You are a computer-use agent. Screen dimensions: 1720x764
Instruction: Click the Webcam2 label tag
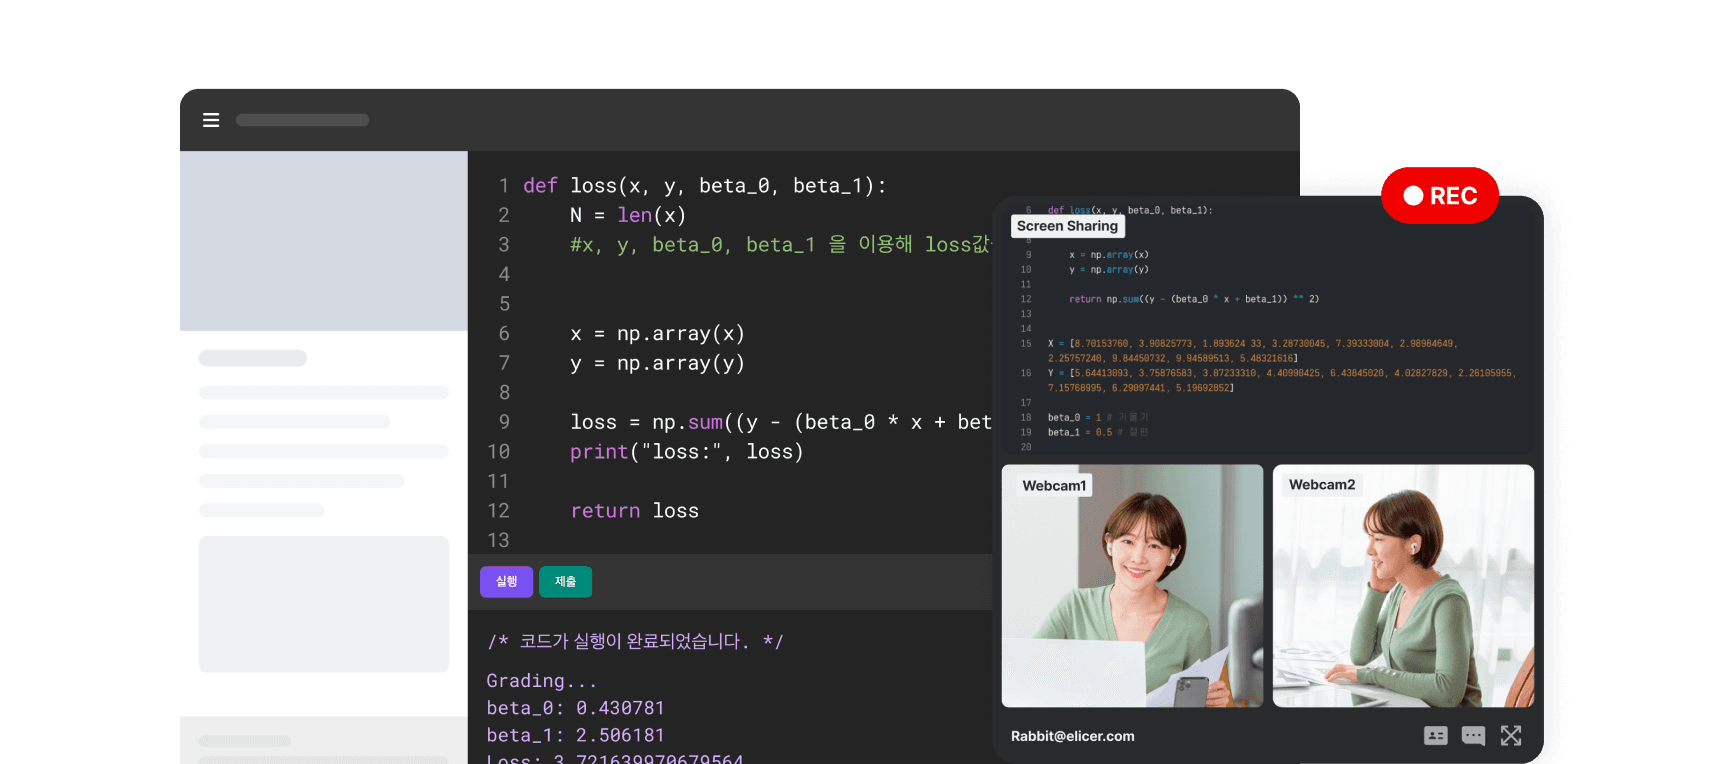tap(1321, 485)
